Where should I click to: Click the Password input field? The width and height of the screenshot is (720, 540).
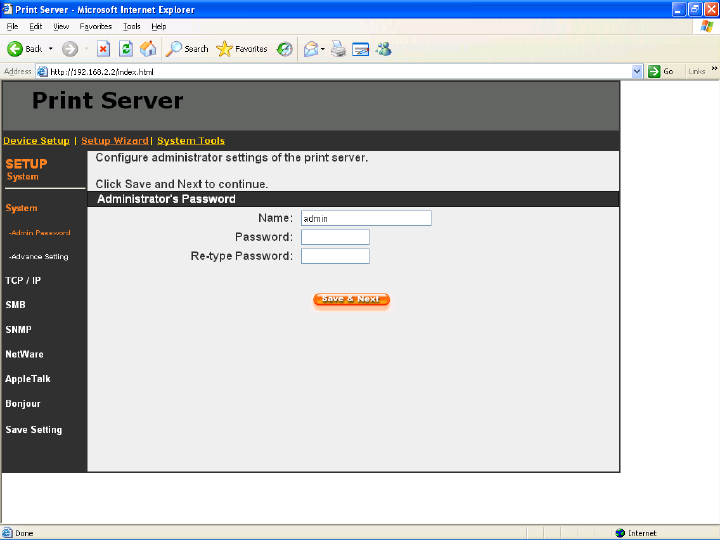click(x=335, y=237)
